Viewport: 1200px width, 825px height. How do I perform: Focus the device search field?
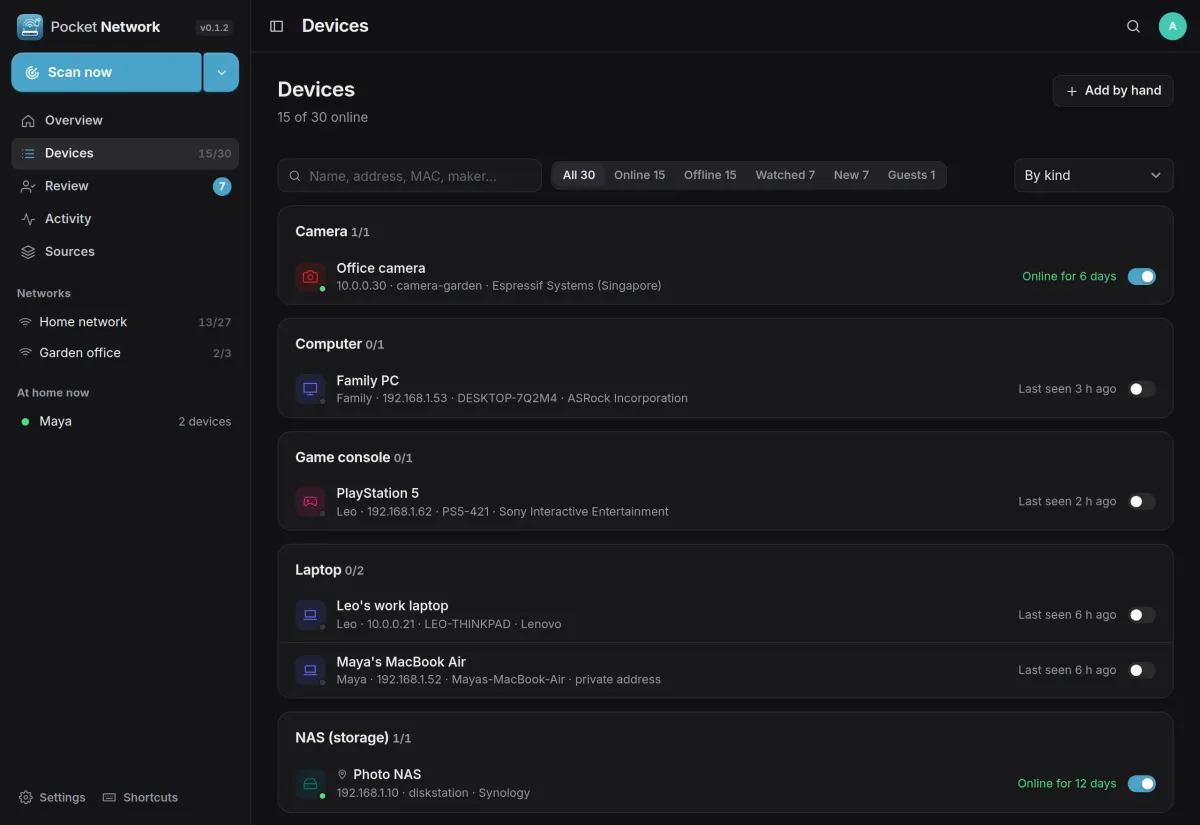pyautogui.click(x=409, y=175)
